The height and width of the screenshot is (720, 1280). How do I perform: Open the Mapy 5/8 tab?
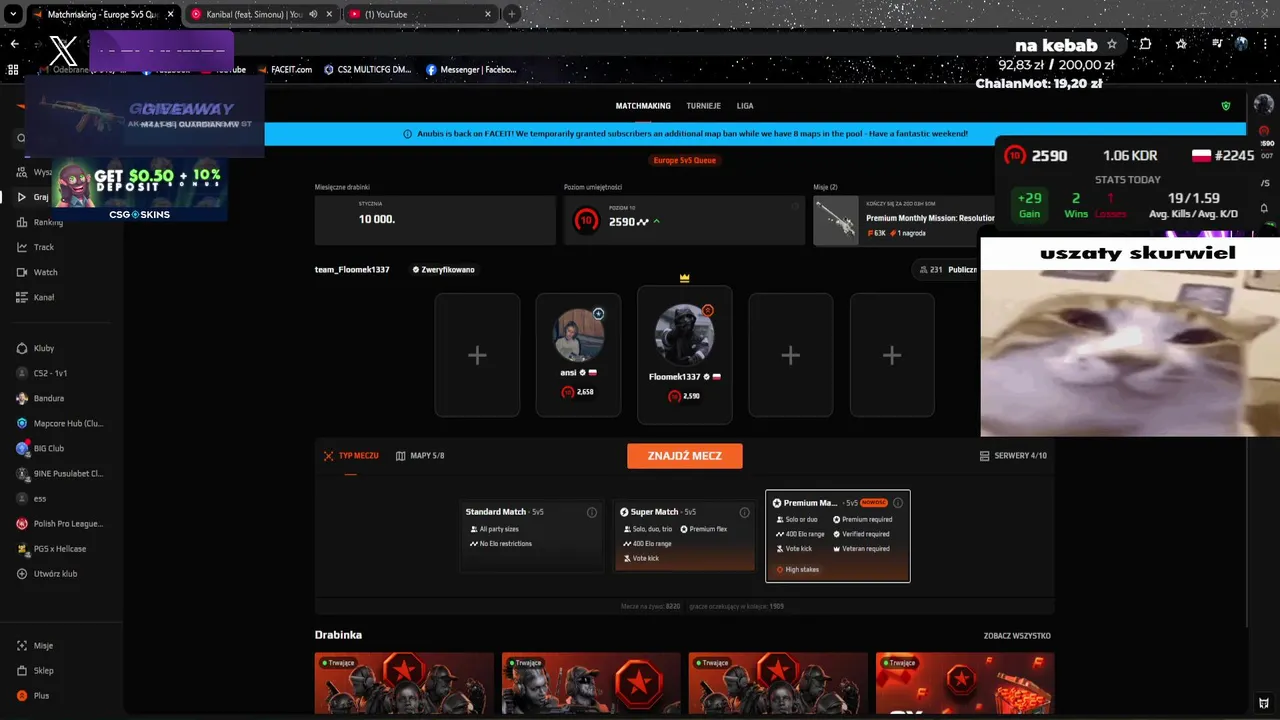[x=420, y=456]
